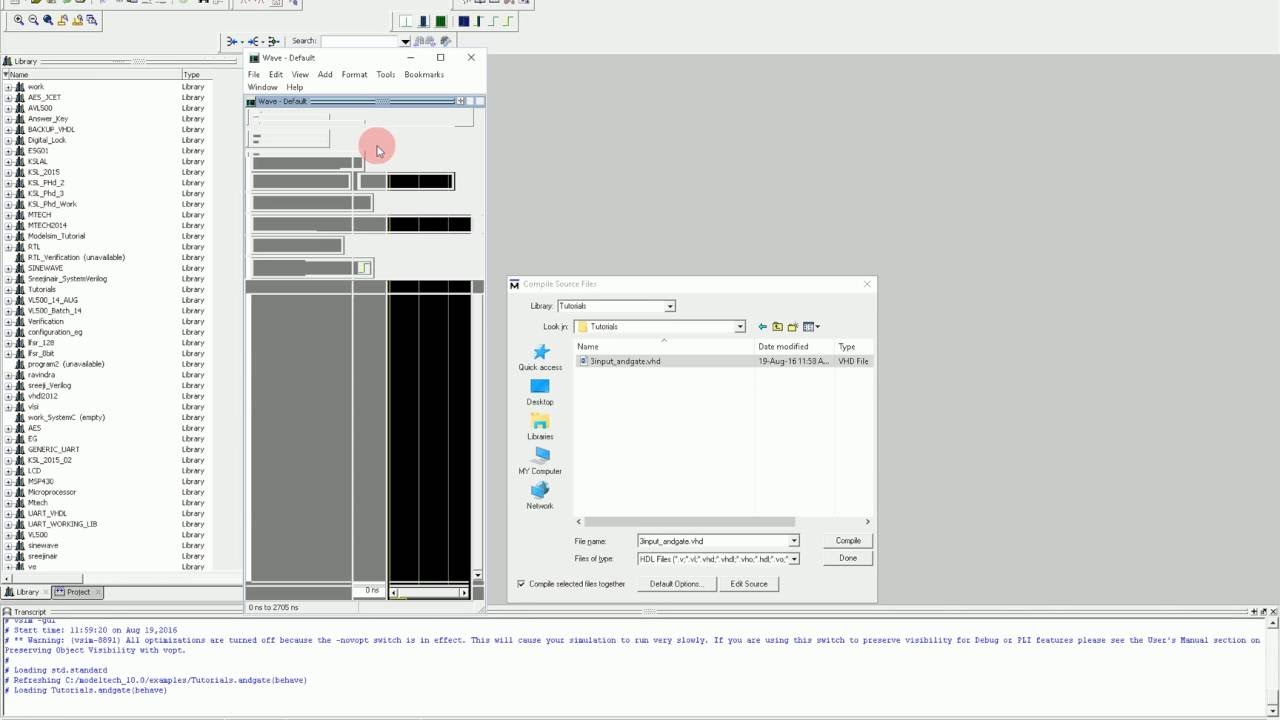This screenshot has width=1280, height=720.
Task: Expand the MSP430 library node
Action: click(x=8, y=482)
